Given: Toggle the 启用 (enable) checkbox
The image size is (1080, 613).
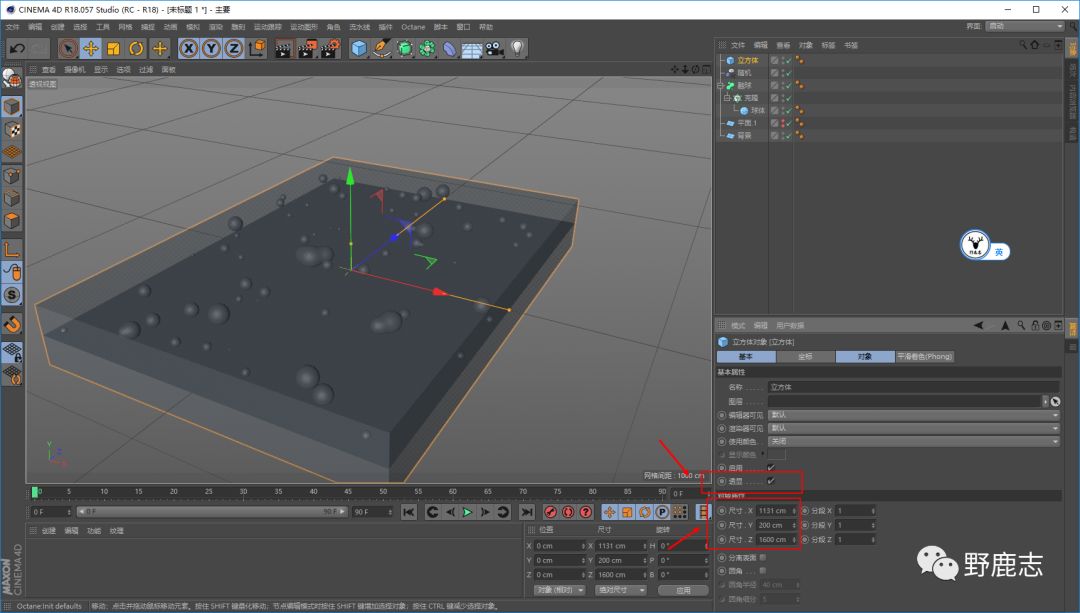Looking at the screenshot, I should [x=770, y=468].
